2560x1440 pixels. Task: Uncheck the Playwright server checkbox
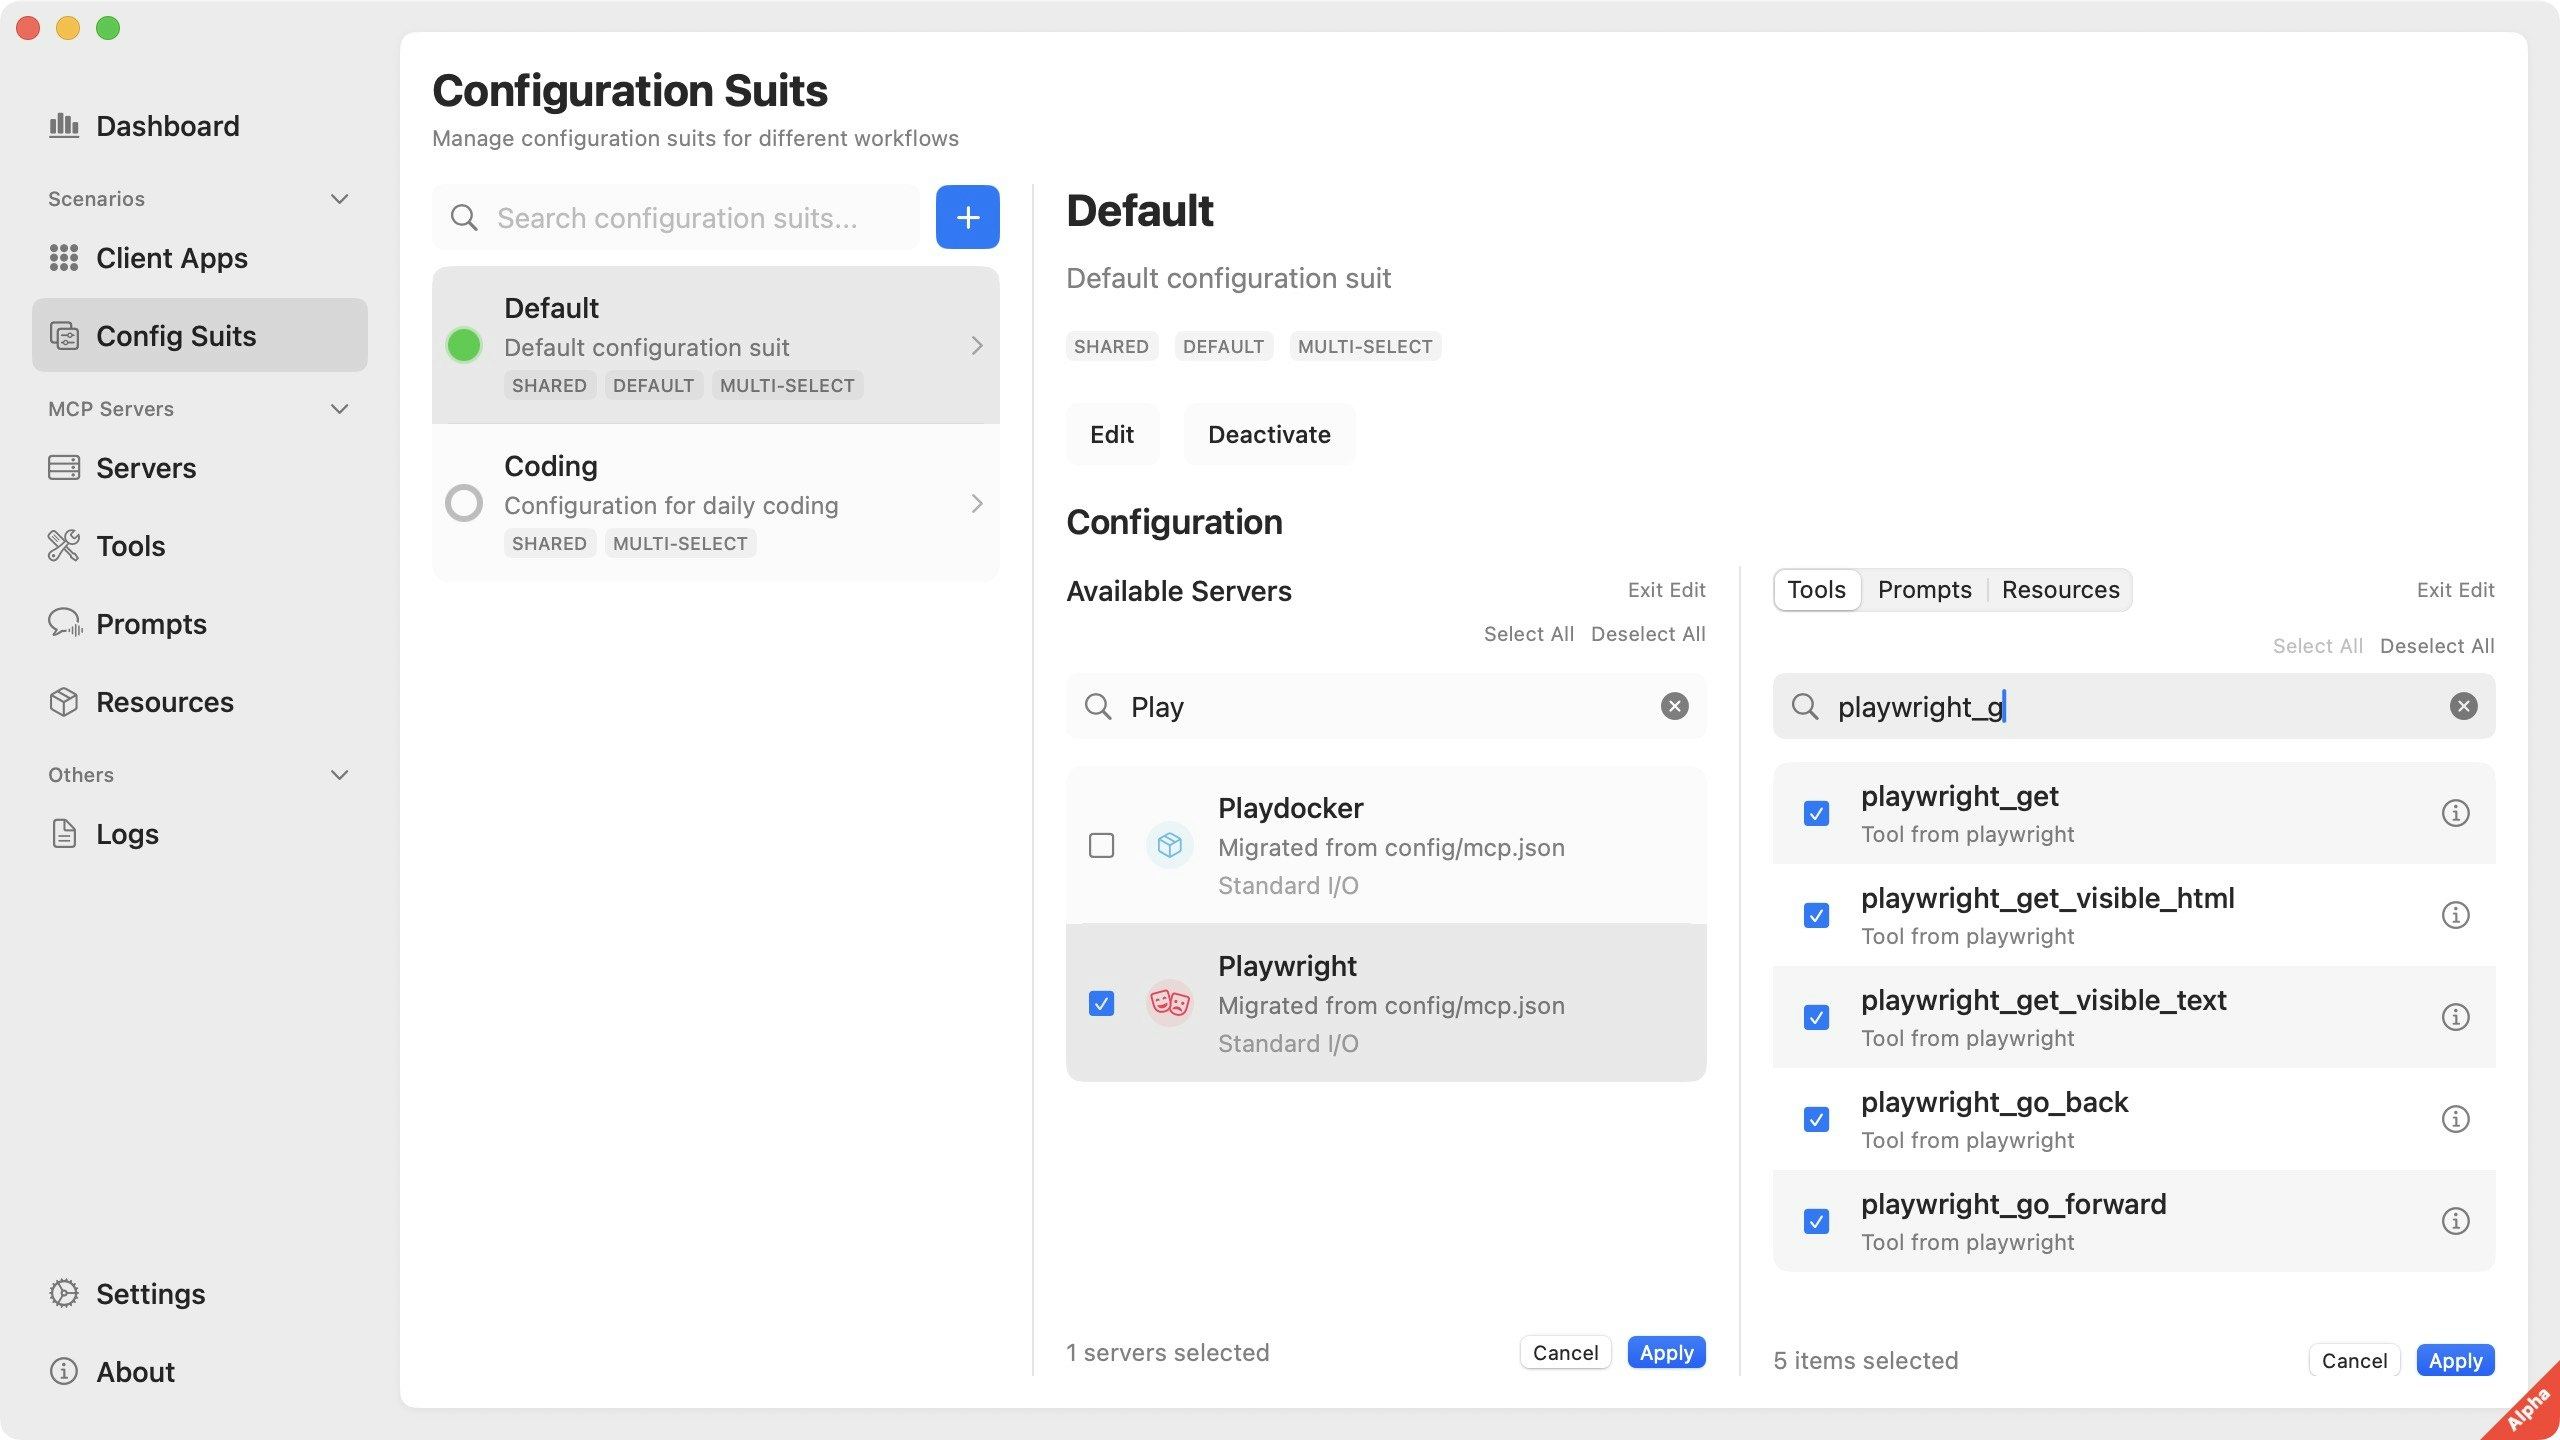click(1101, 1003)
